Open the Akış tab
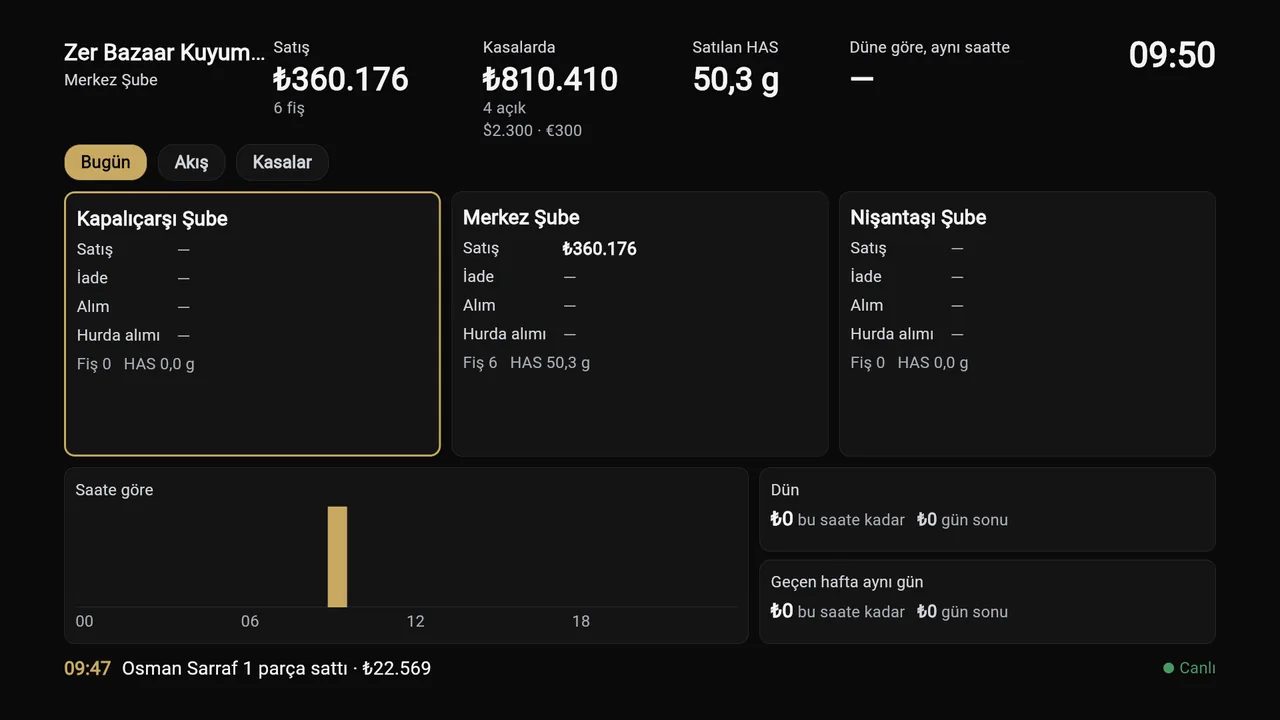 point(191,162)
